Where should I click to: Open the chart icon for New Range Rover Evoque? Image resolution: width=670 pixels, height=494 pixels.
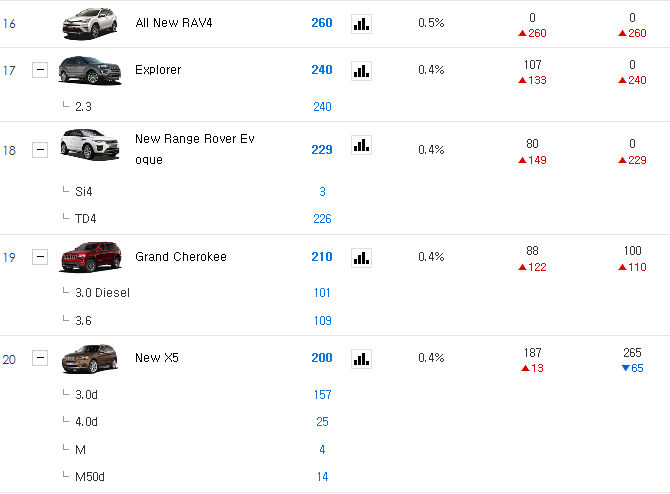[361, 145]
